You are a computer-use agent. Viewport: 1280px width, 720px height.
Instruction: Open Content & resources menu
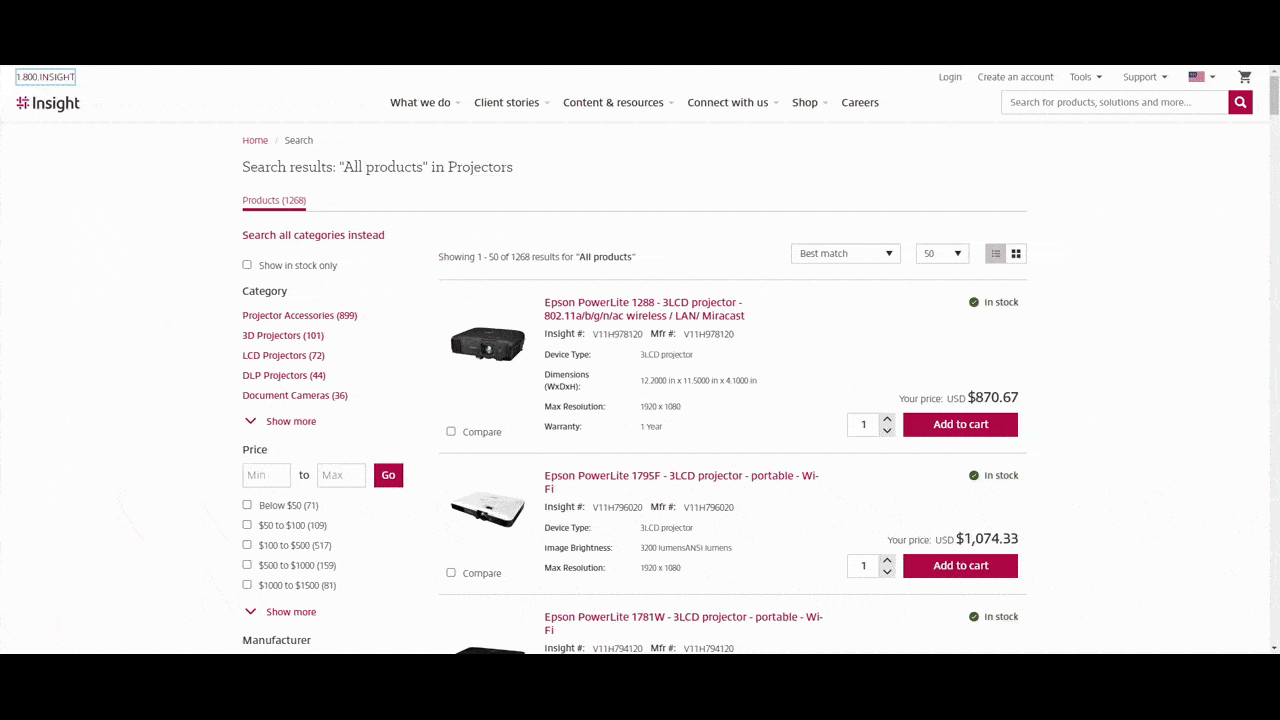[618, 103]
